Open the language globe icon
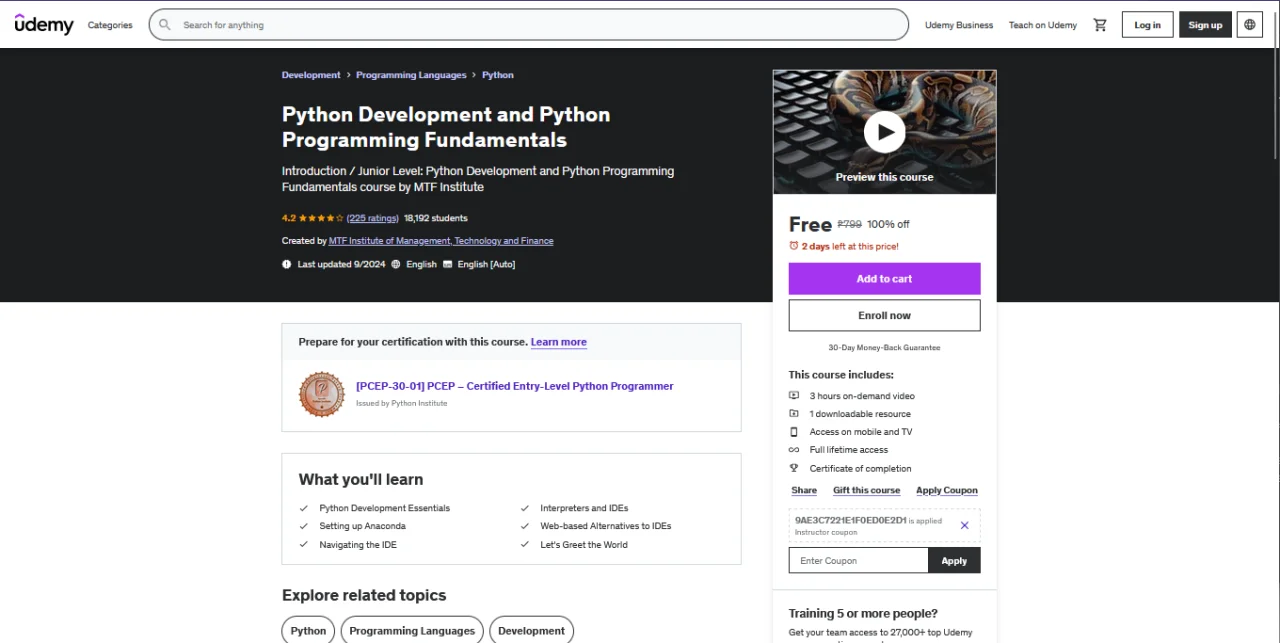The height and width of the screenshot is (643, 1280). click(x=1250, y=25)
